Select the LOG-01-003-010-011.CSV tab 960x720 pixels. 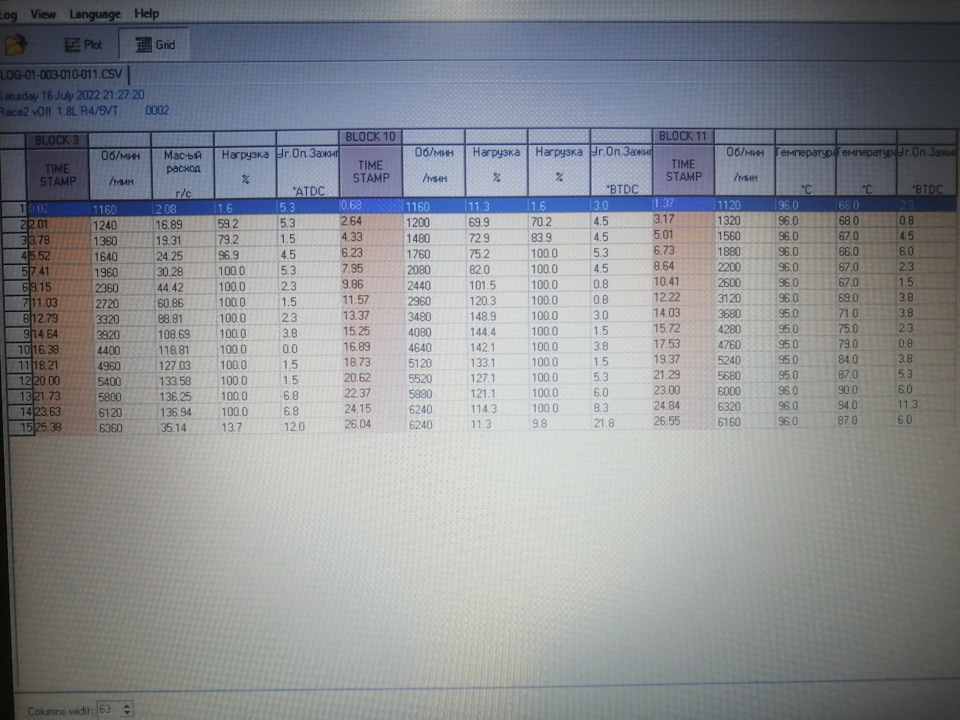click(62, 75)
